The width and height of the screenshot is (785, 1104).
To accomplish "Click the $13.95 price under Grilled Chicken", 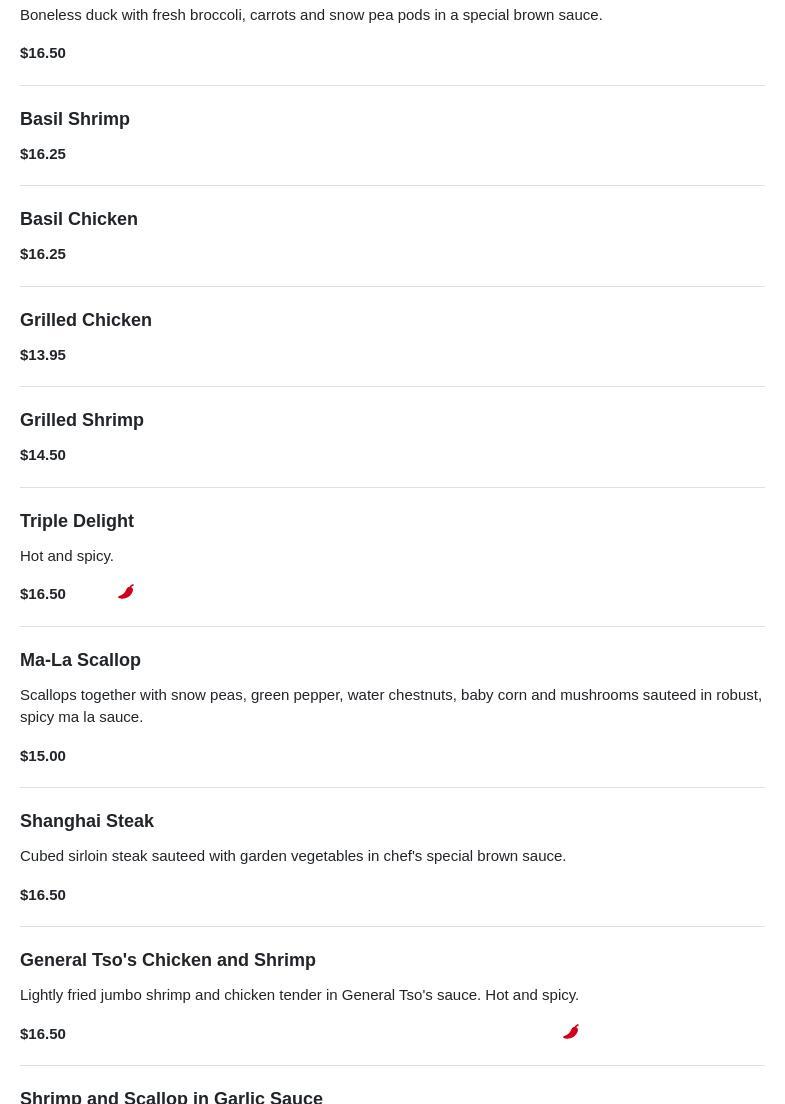I will click(x=43, y=354).
